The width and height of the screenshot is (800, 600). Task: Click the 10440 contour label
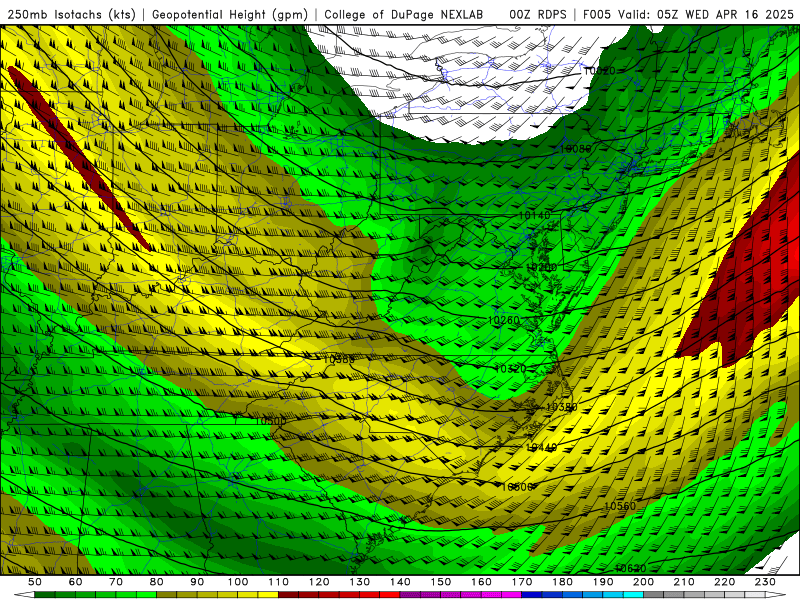[x=541, y=447]
